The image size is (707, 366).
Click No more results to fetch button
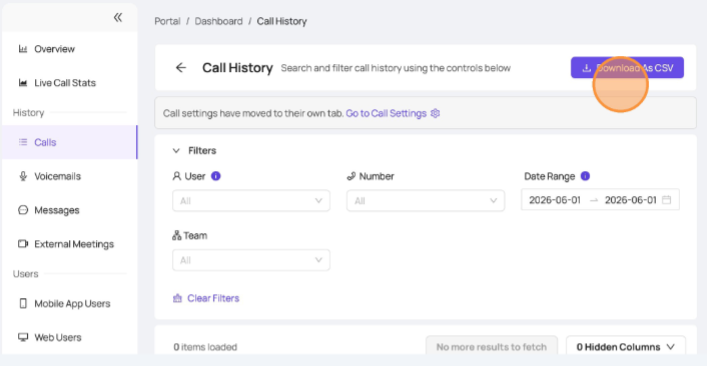click(491, 347)
